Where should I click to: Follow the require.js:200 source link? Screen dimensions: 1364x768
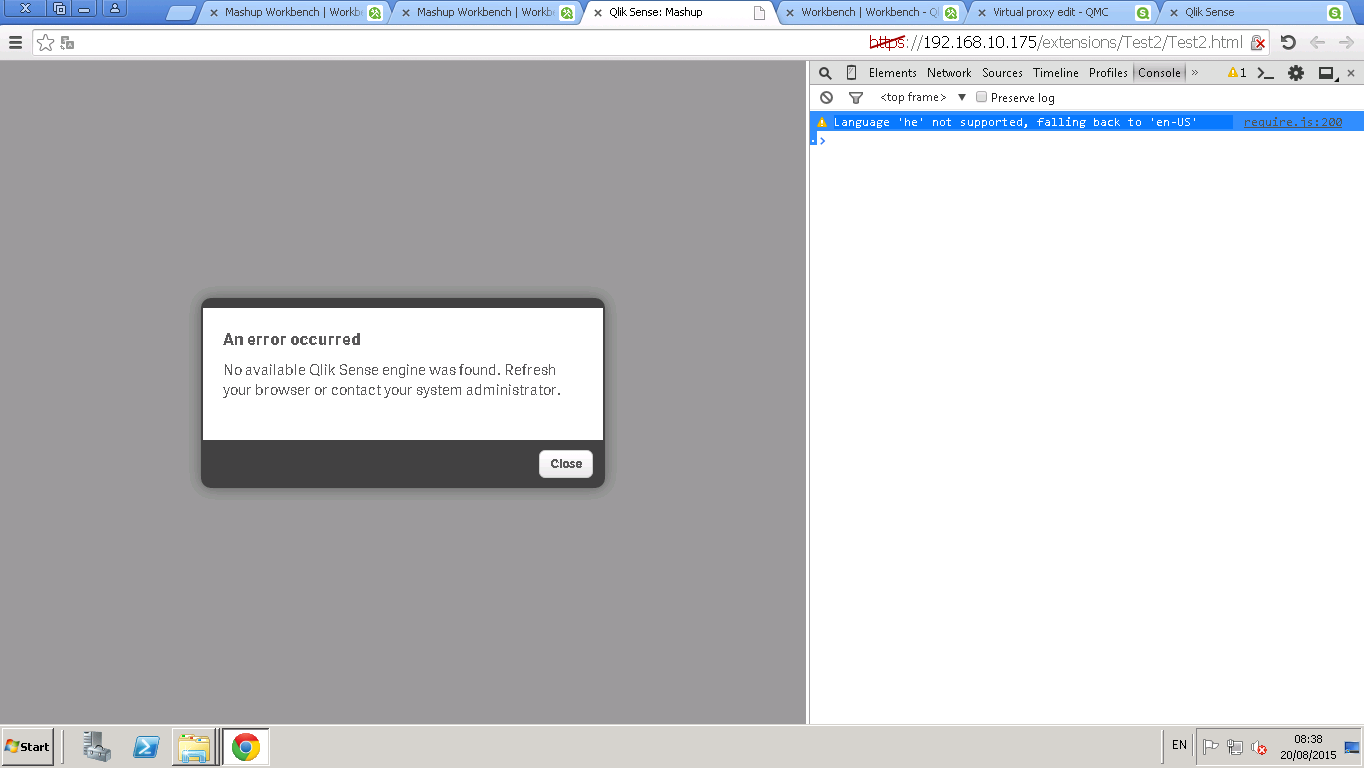point(1293,122)
